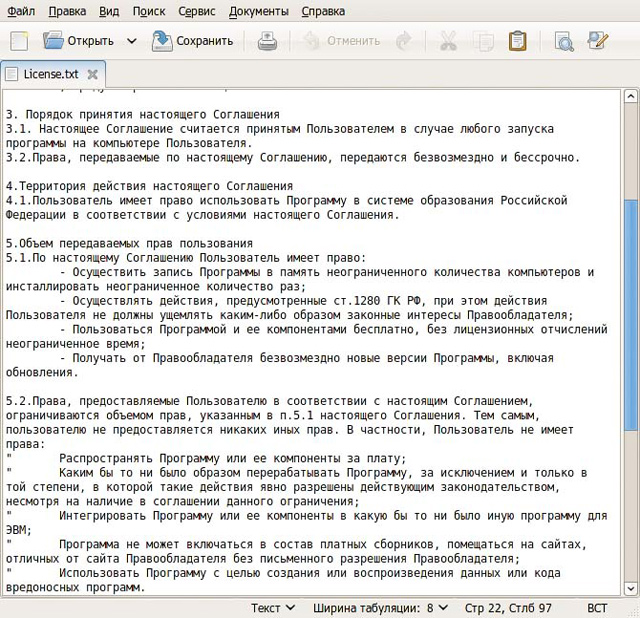Open find and replace icon
This screenshot has width=640, height=618.
coord(598,40)
